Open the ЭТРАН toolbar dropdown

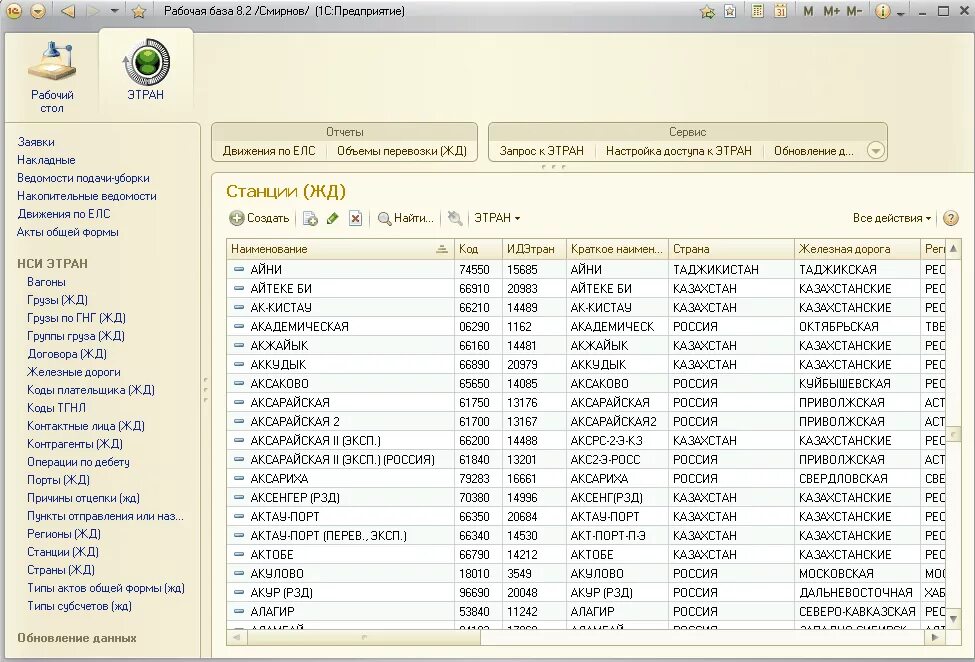497,218
